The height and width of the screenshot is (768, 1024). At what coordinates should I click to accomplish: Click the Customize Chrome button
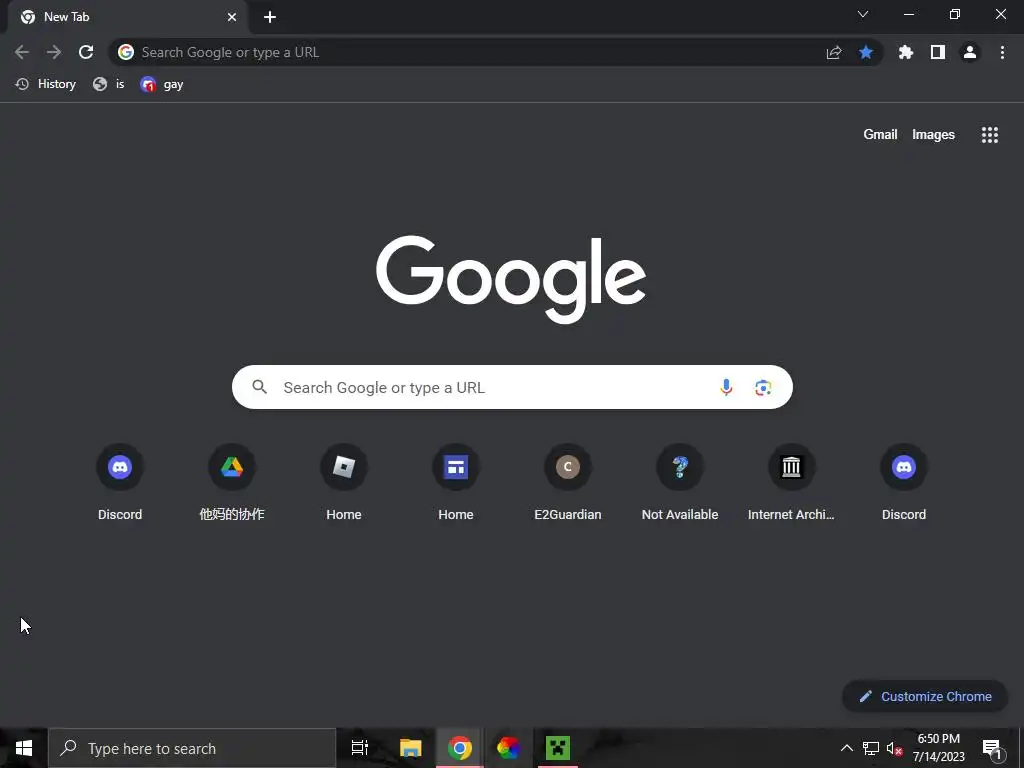(x=925, y=696)
